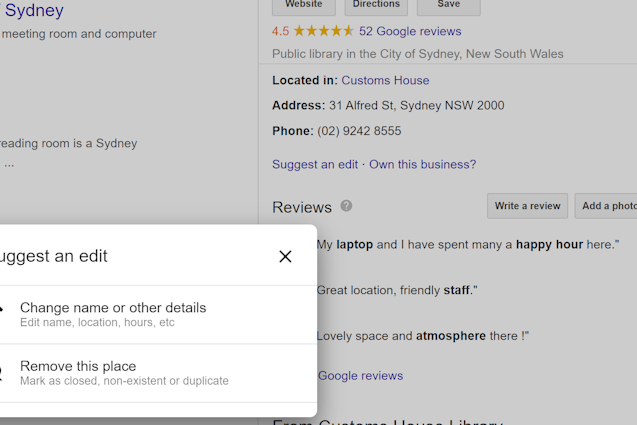
Task: Open the Website button
Action: (x=304, y=5)
